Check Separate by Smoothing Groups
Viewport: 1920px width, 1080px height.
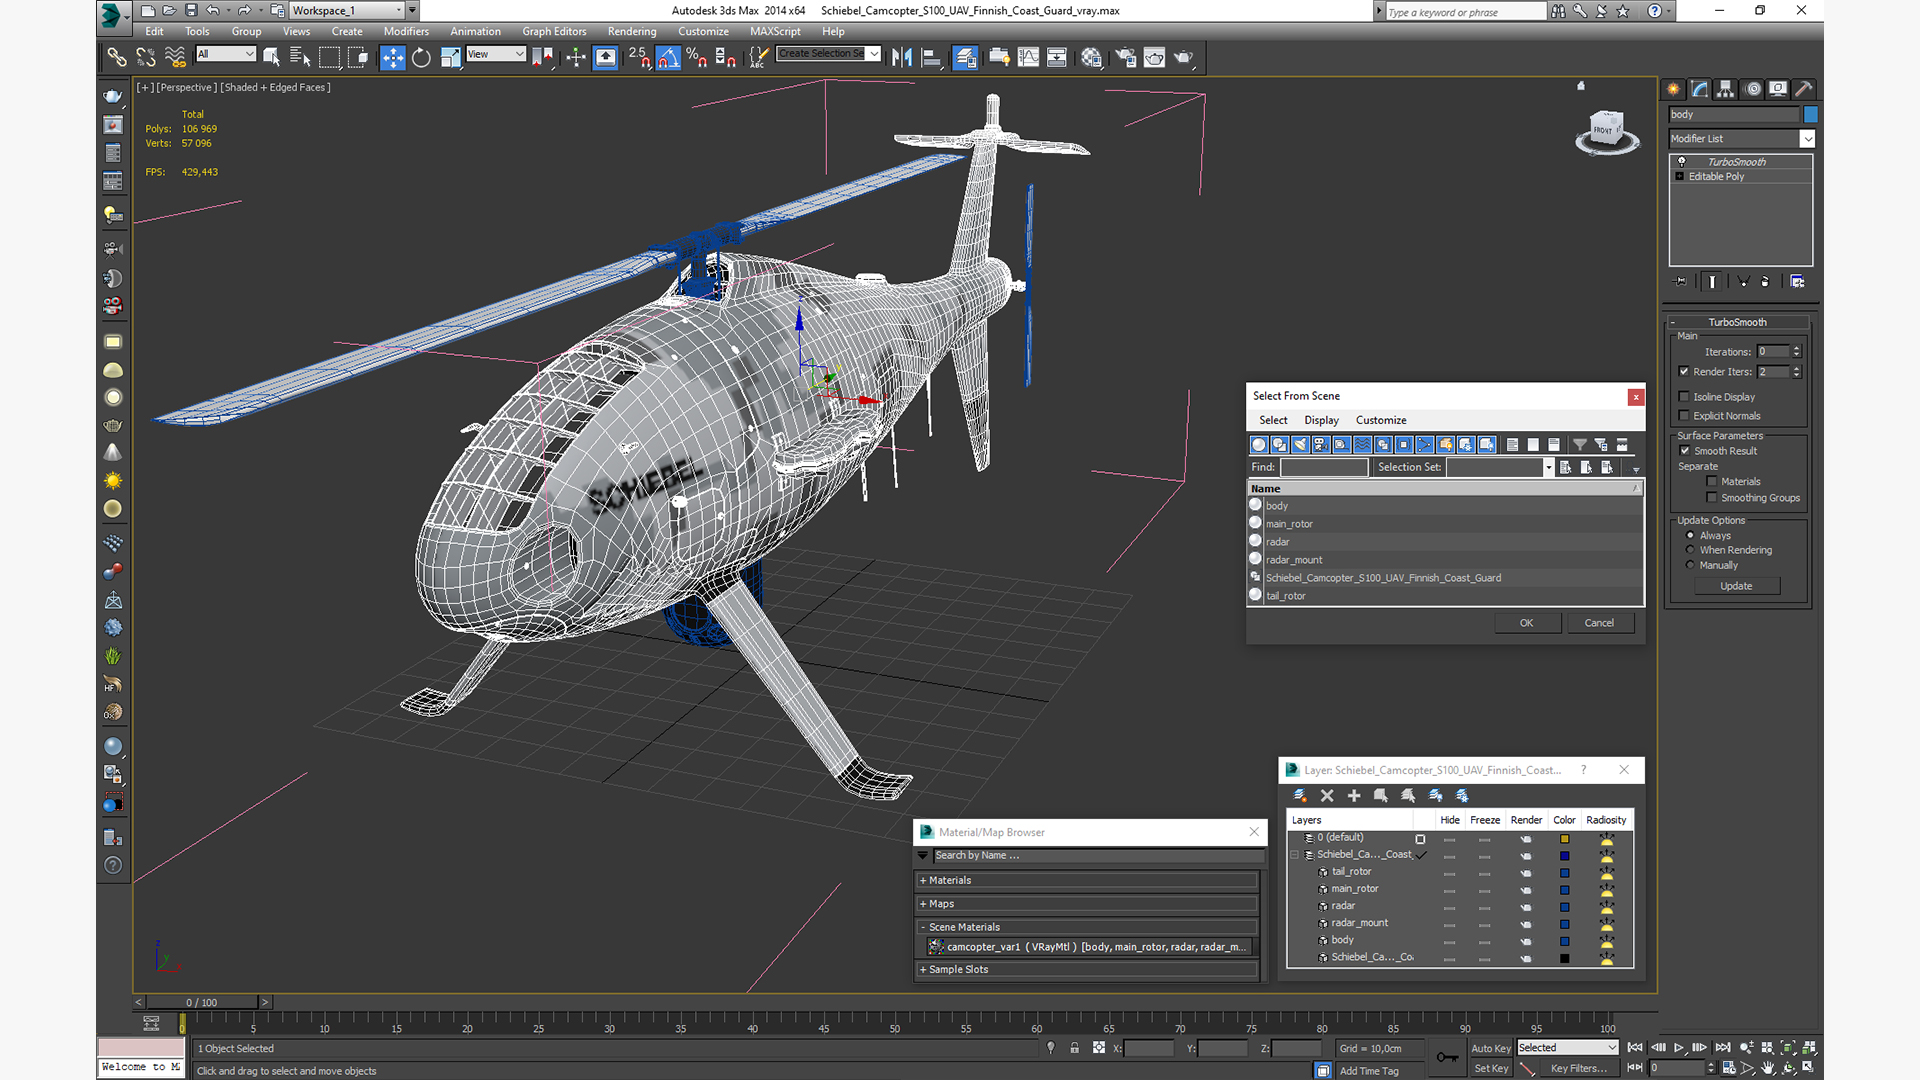point(1712,498)
